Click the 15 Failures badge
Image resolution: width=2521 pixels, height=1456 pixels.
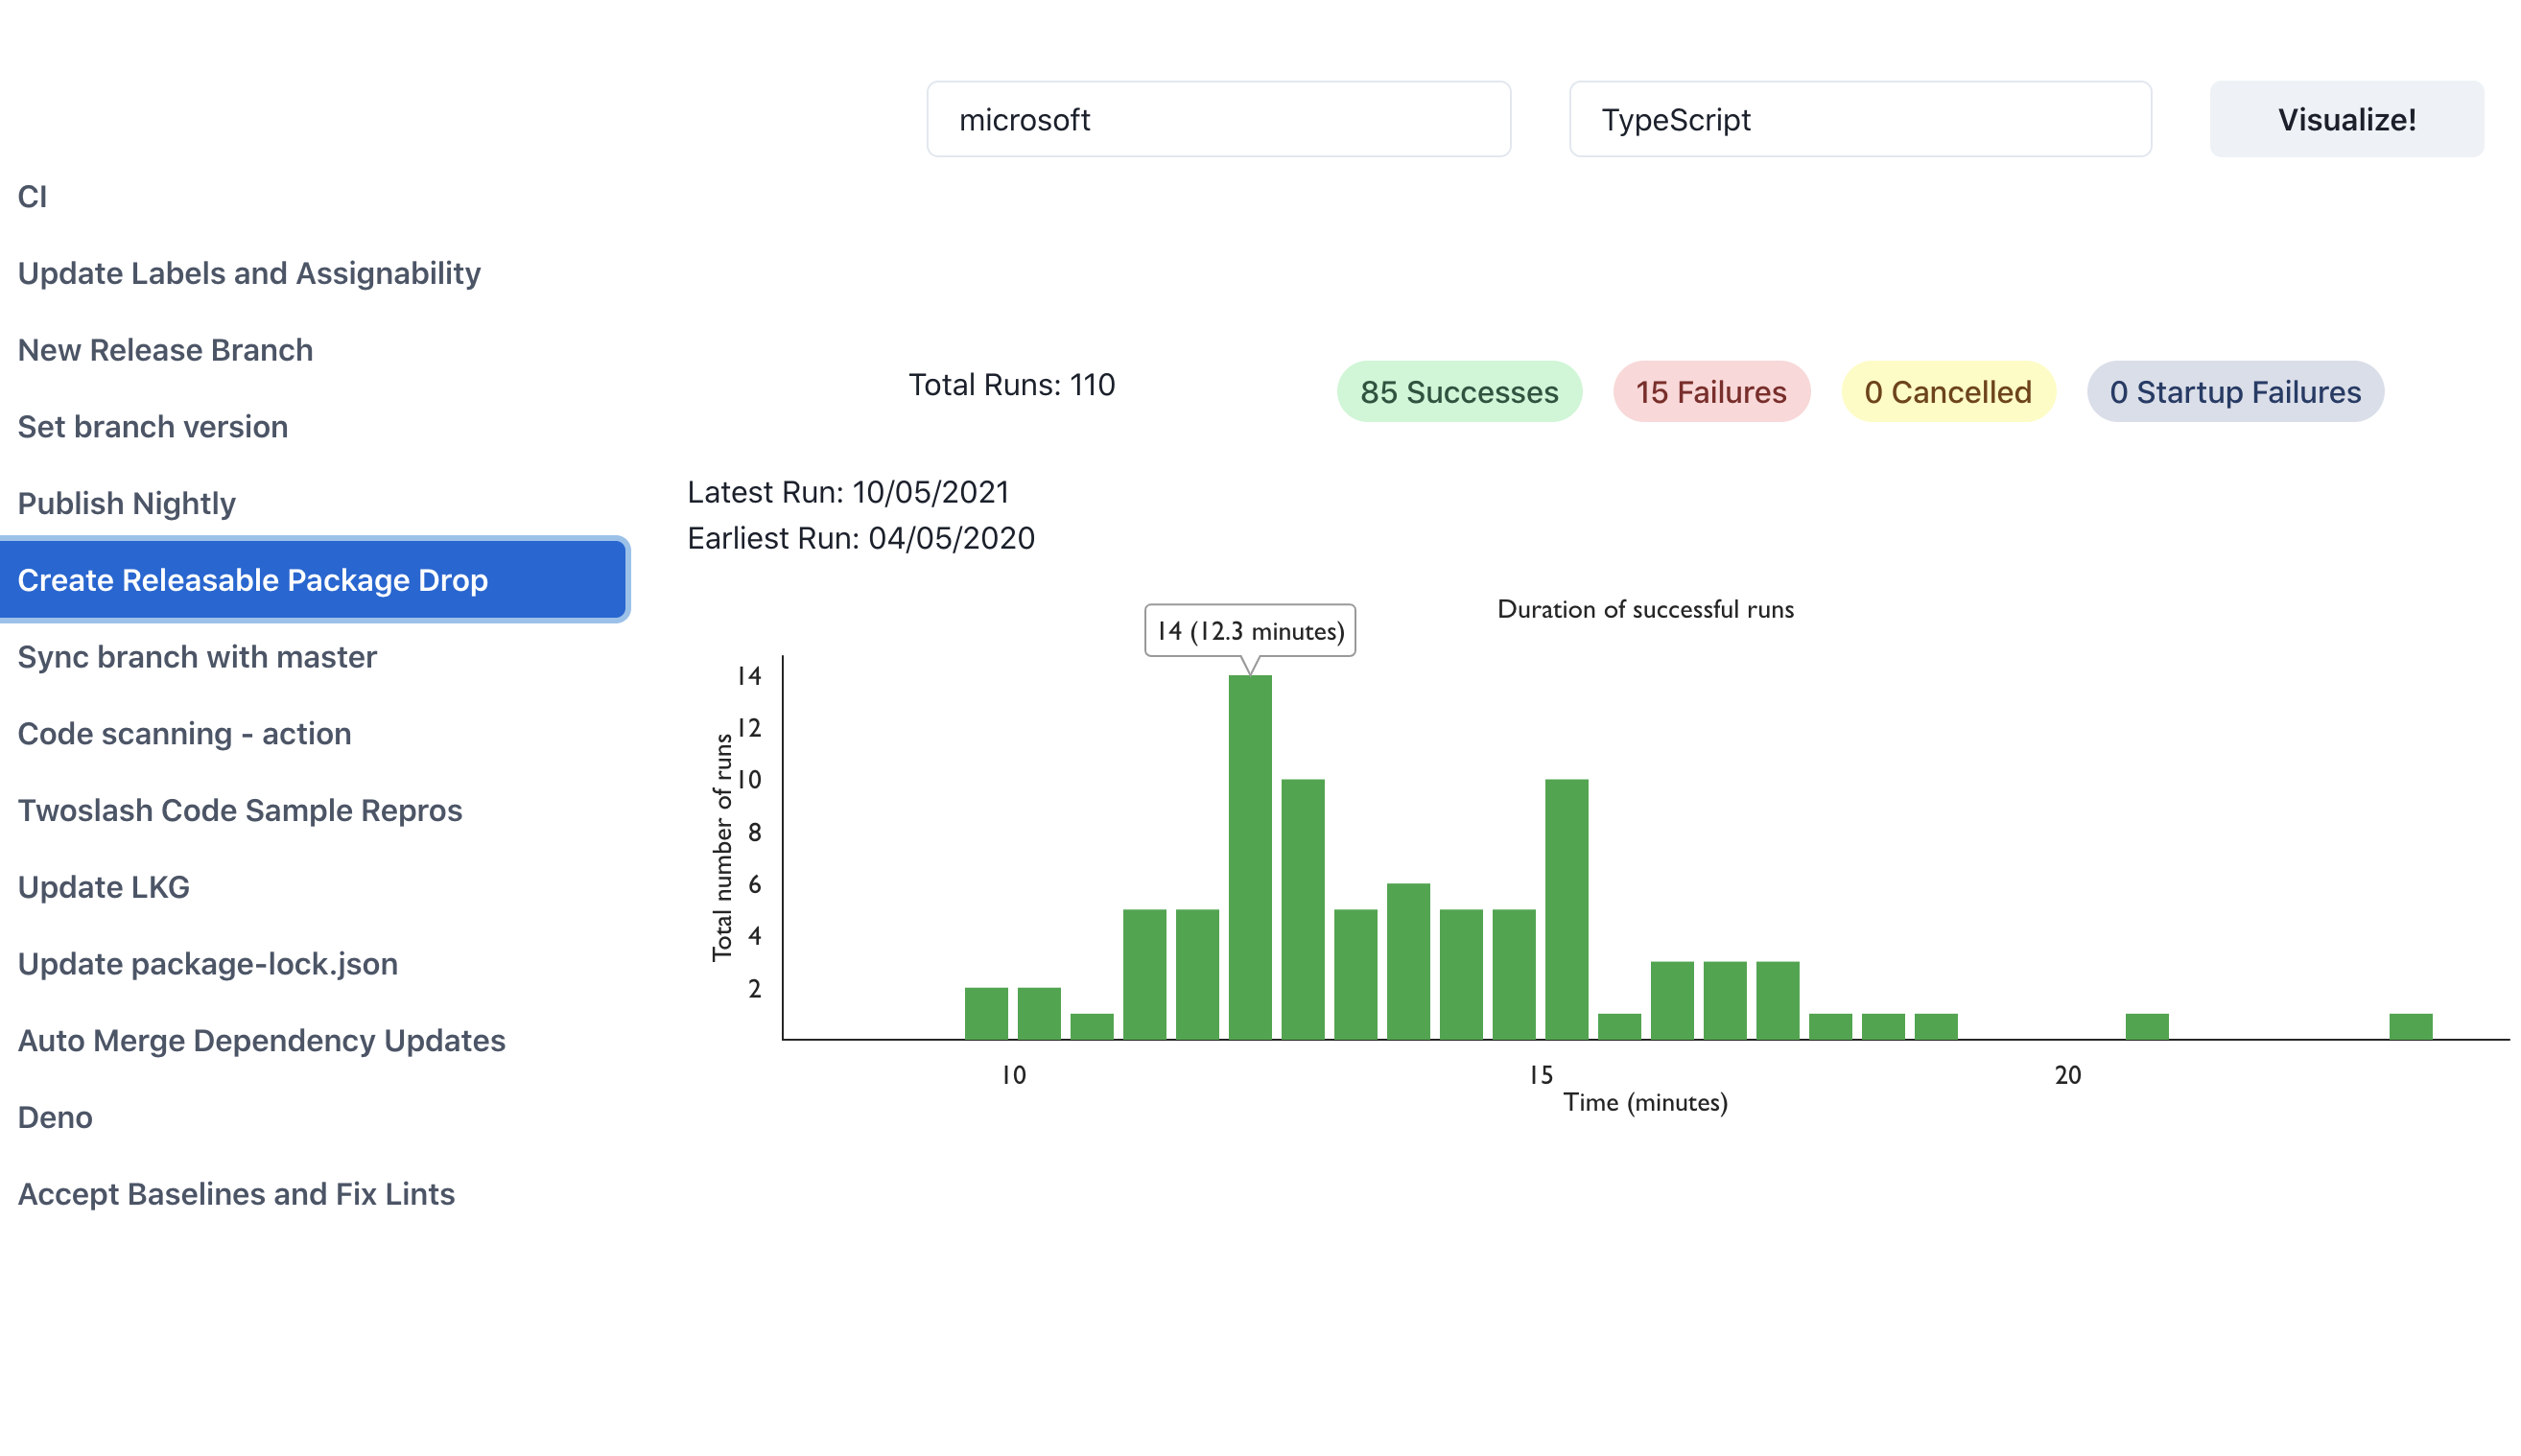1710,392
